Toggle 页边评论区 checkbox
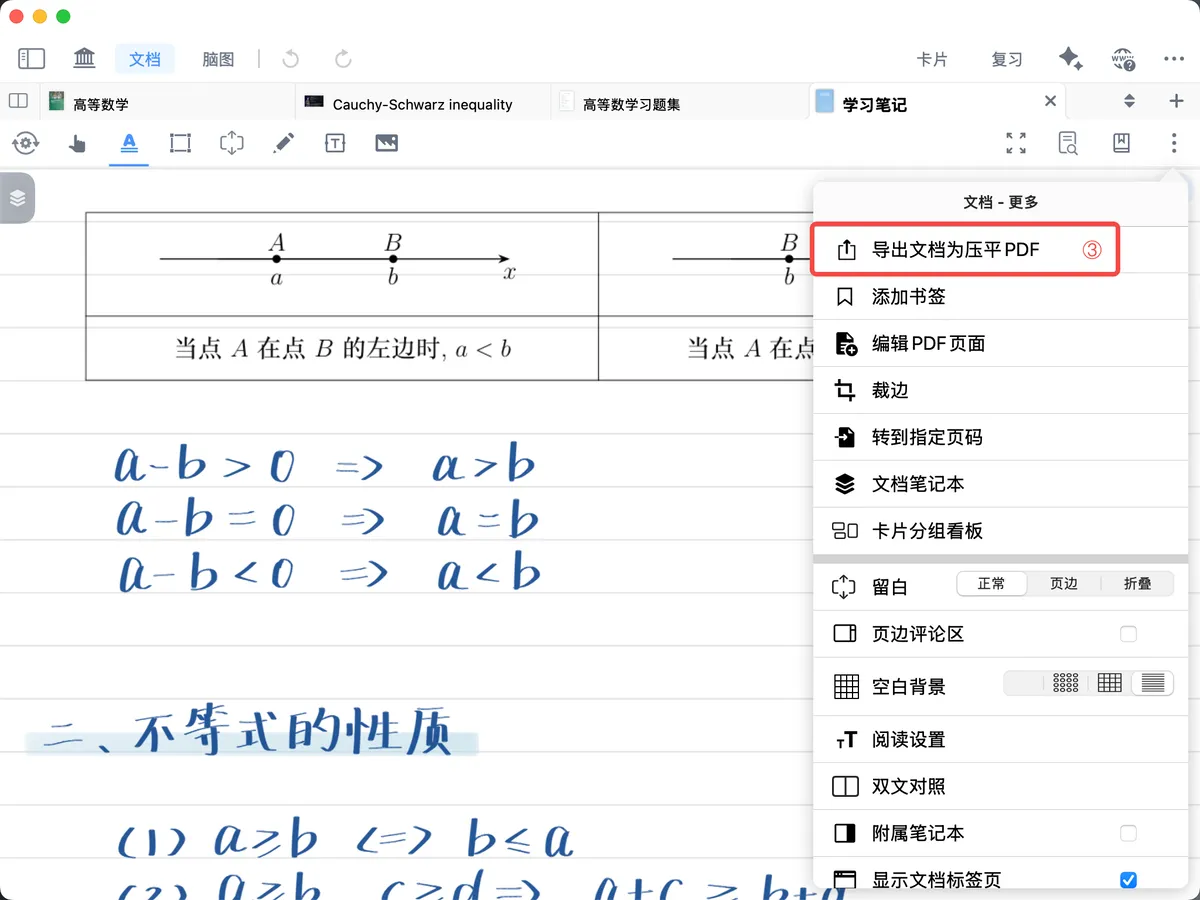Image resolution: width=1200 pixels, height=900 pixels. pos(1128,634)
